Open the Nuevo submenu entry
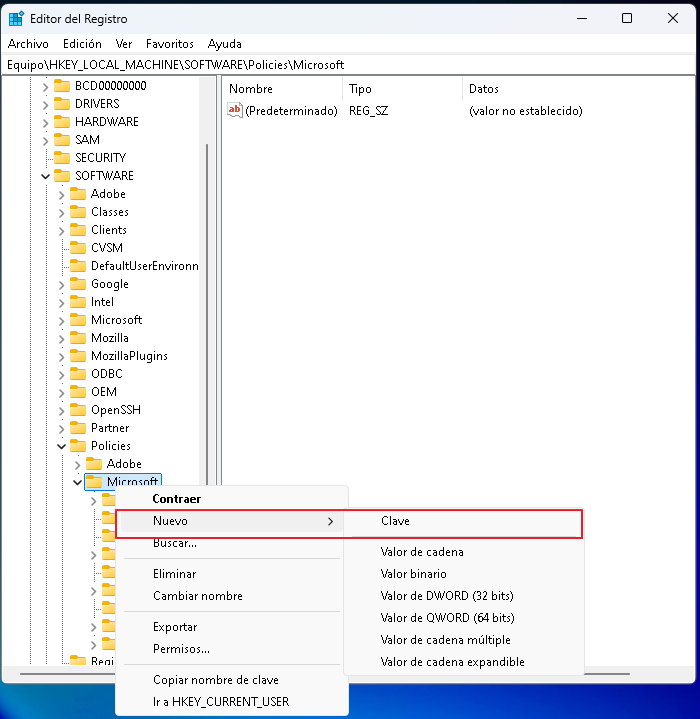 232,521
